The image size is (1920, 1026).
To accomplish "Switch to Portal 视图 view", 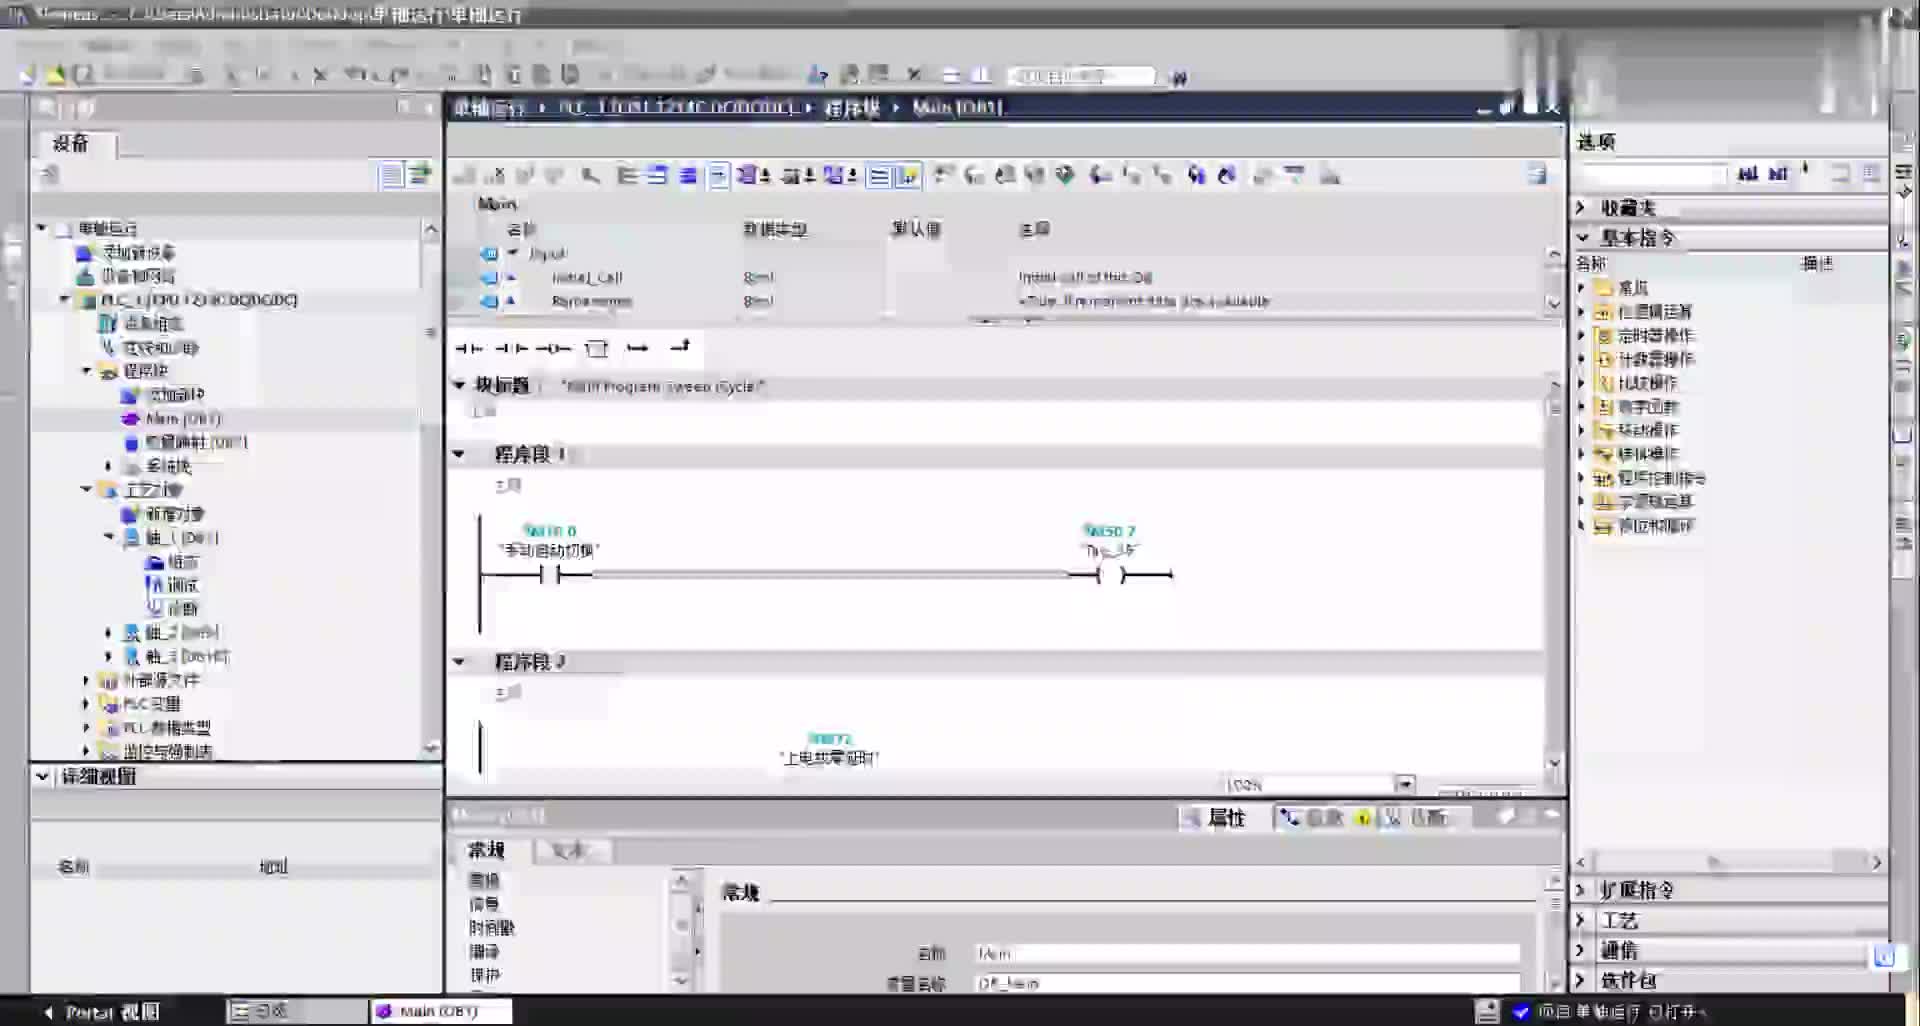I will [102, 1012].
